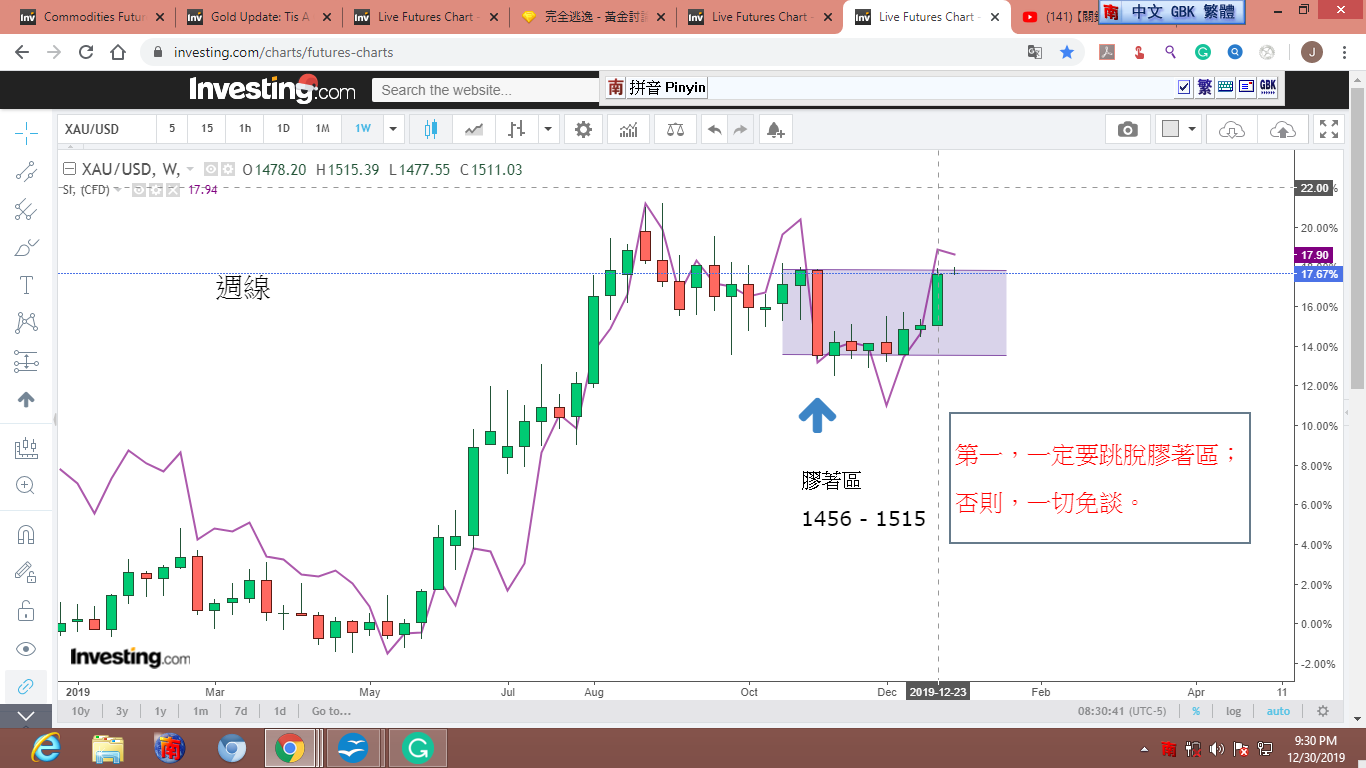Select the 1W interval button
1366x768 pixels.
(363, 129)
